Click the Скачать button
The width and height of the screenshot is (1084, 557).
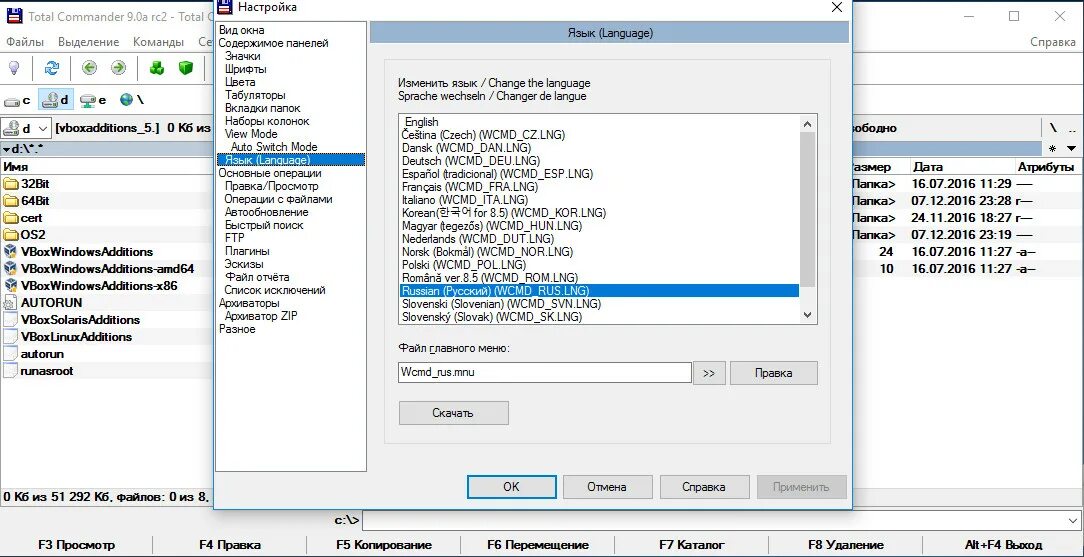tap(454, 413)
